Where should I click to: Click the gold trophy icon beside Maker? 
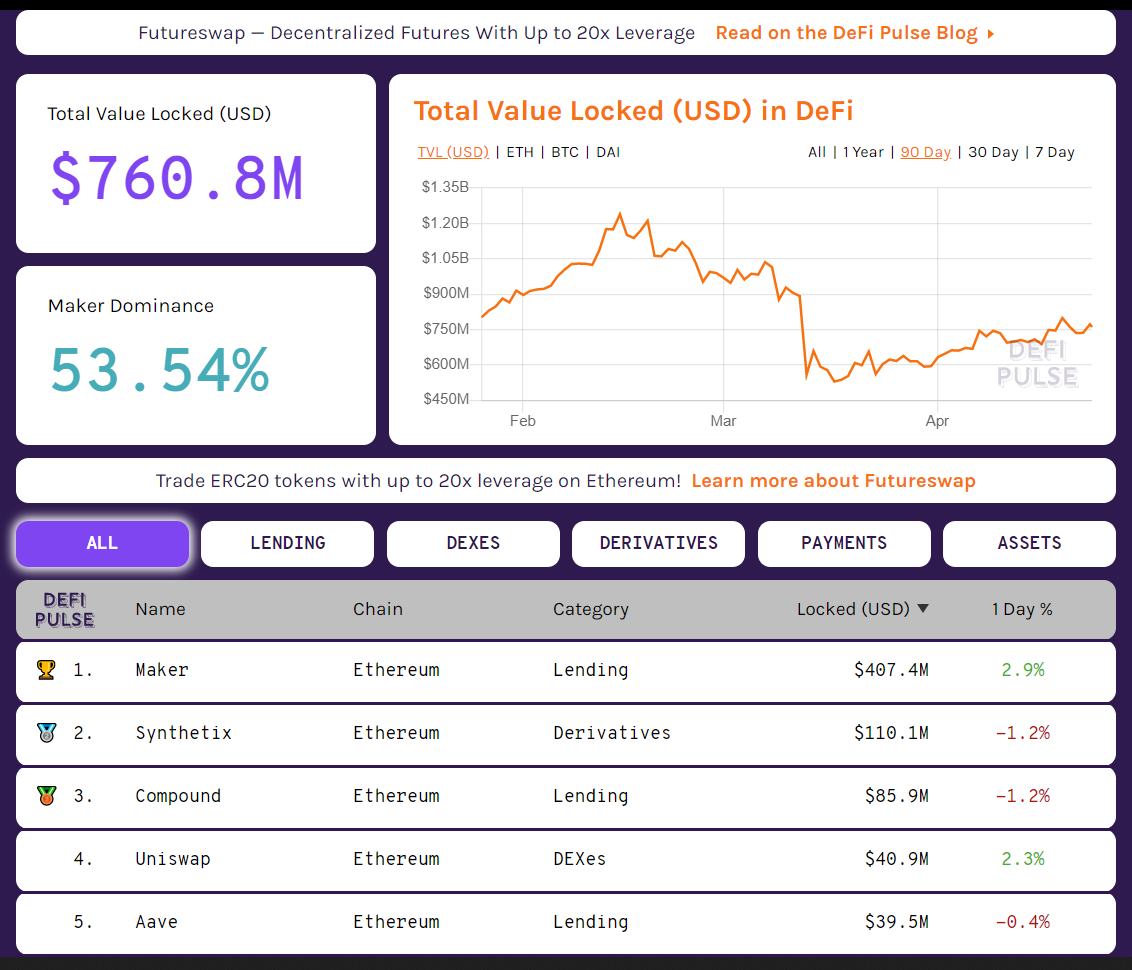(46, 670)
